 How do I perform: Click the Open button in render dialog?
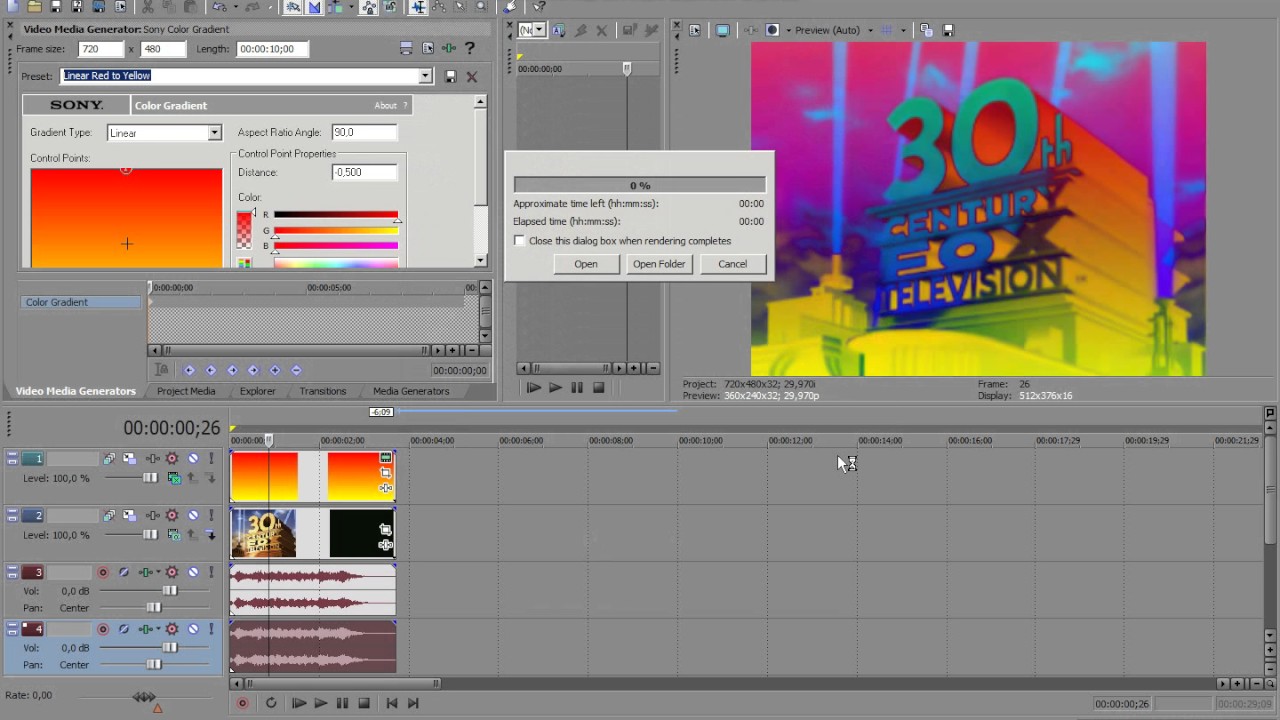586,264
